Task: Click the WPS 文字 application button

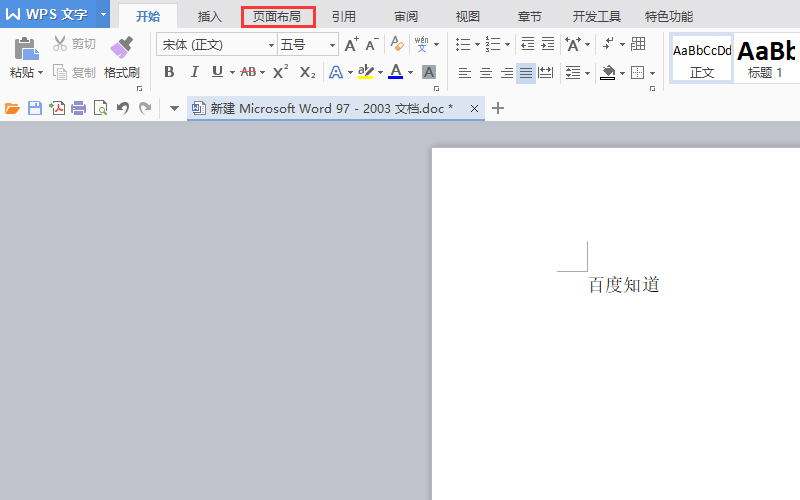Action: pos(47,14)
